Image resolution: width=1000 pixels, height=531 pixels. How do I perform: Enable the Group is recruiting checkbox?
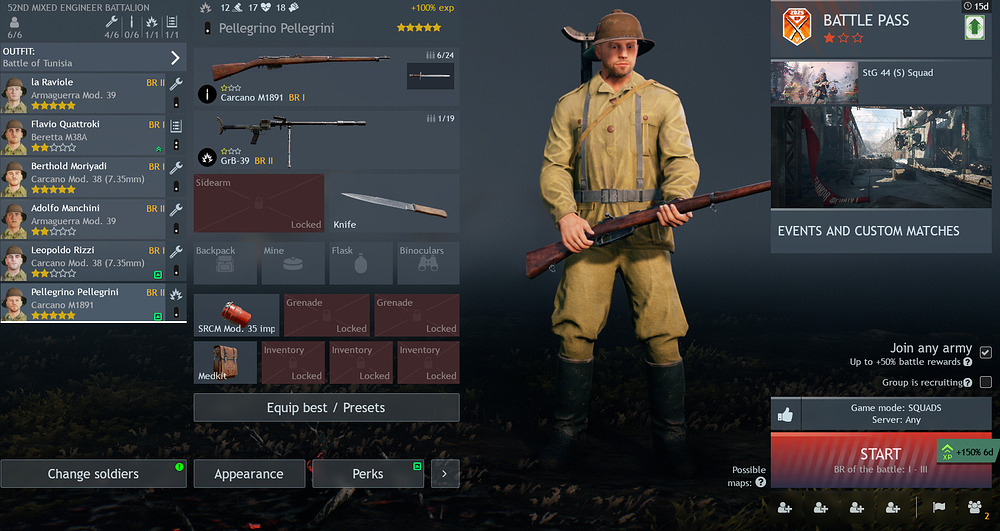pyautogui.click(x=985, y=382)
